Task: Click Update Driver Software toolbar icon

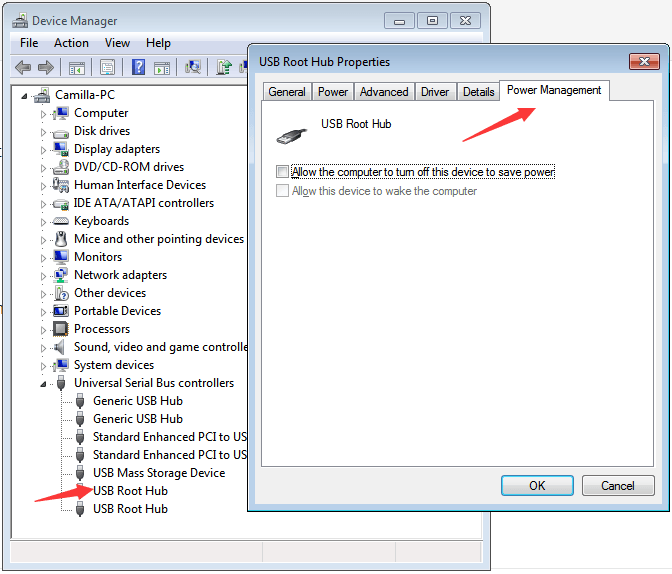Action: (223, 67)
